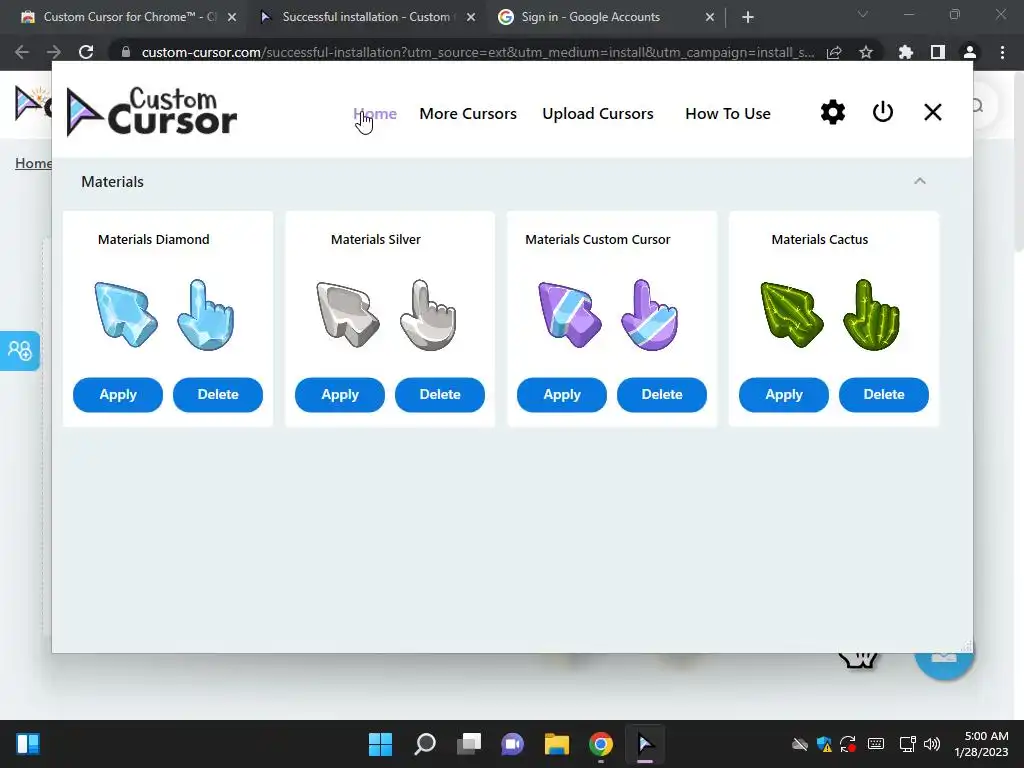This screenshot has height=768, width=1024.
Task: Open the More Cursors menu item
Action: tap(468, 114)
